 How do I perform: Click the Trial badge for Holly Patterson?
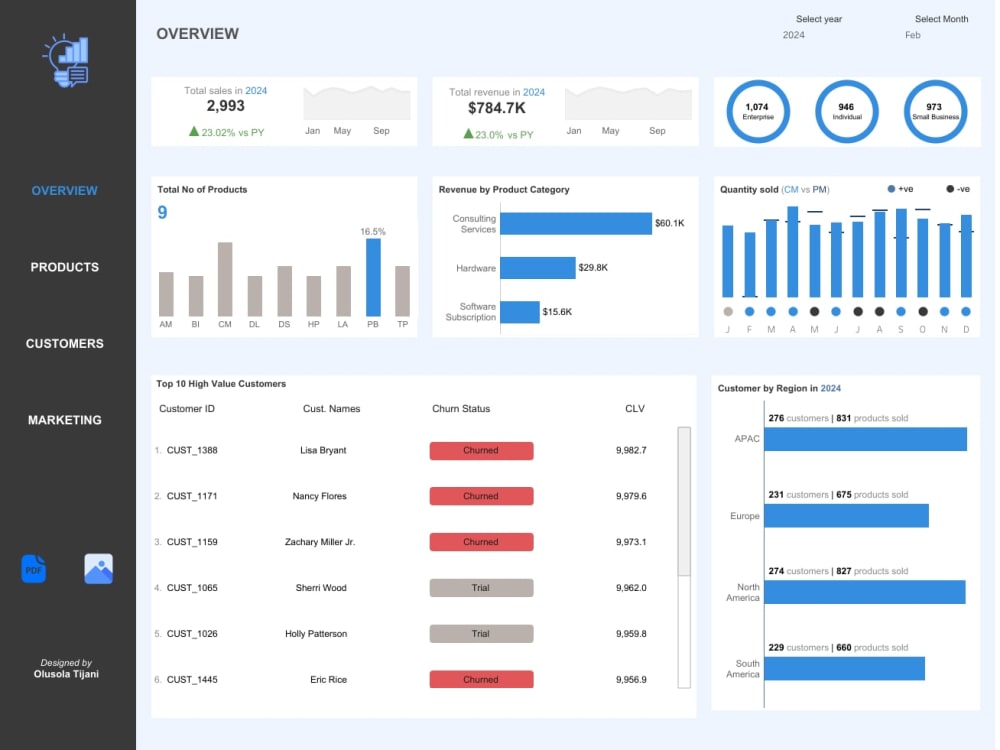(482, 634)
